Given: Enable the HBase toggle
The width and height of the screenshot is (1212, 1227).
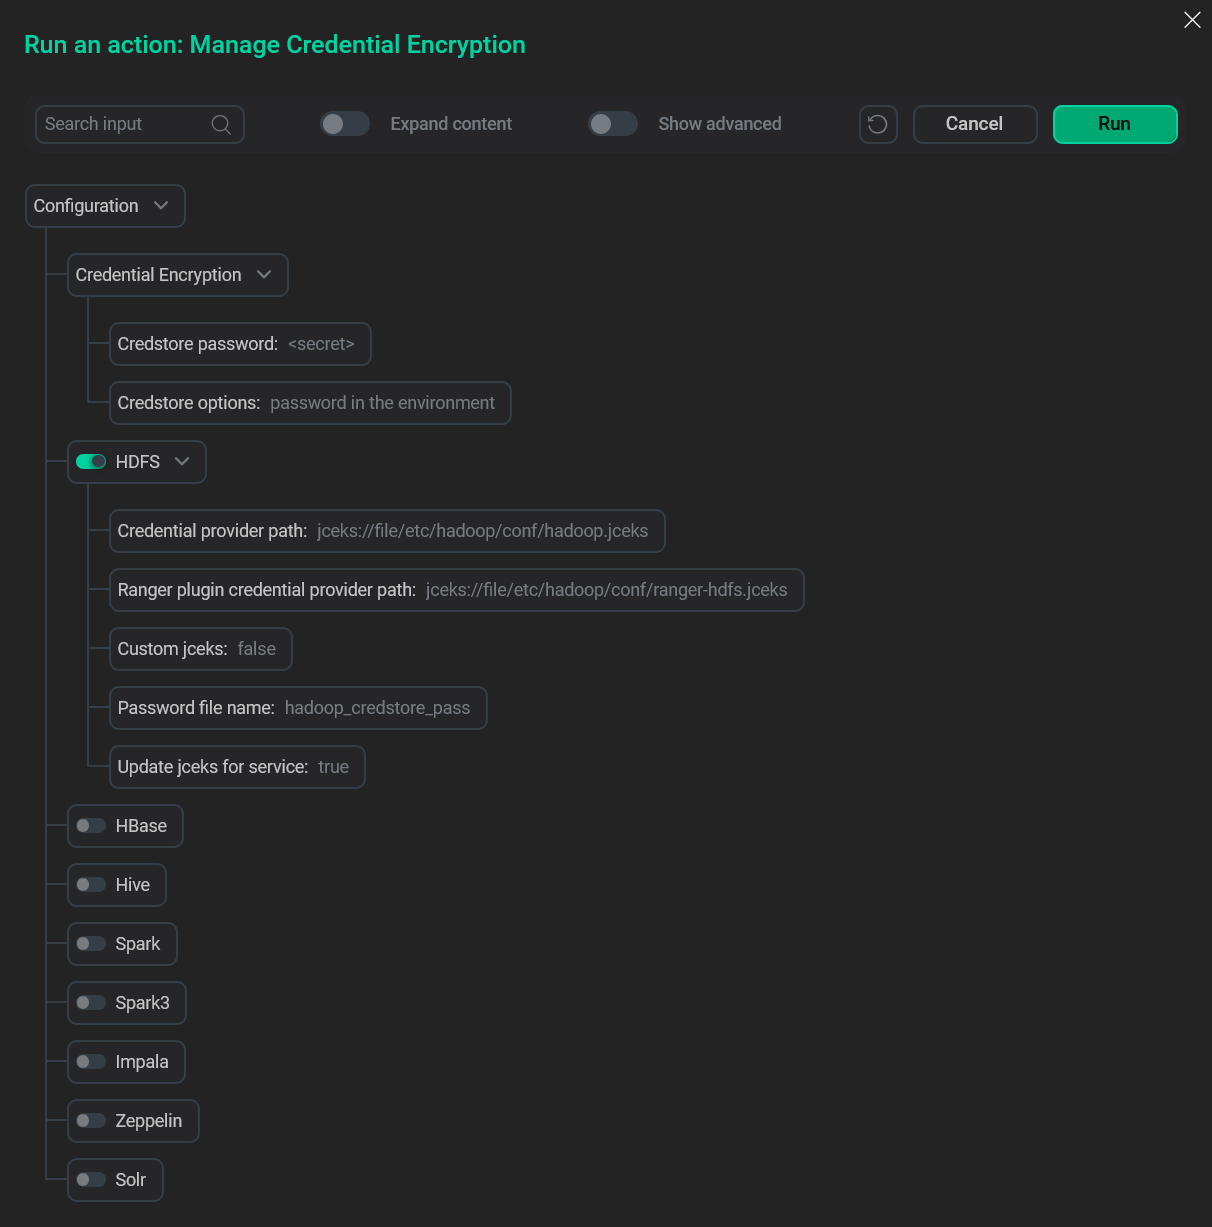Looking at the screenshot, I should [x=91, y=826].
